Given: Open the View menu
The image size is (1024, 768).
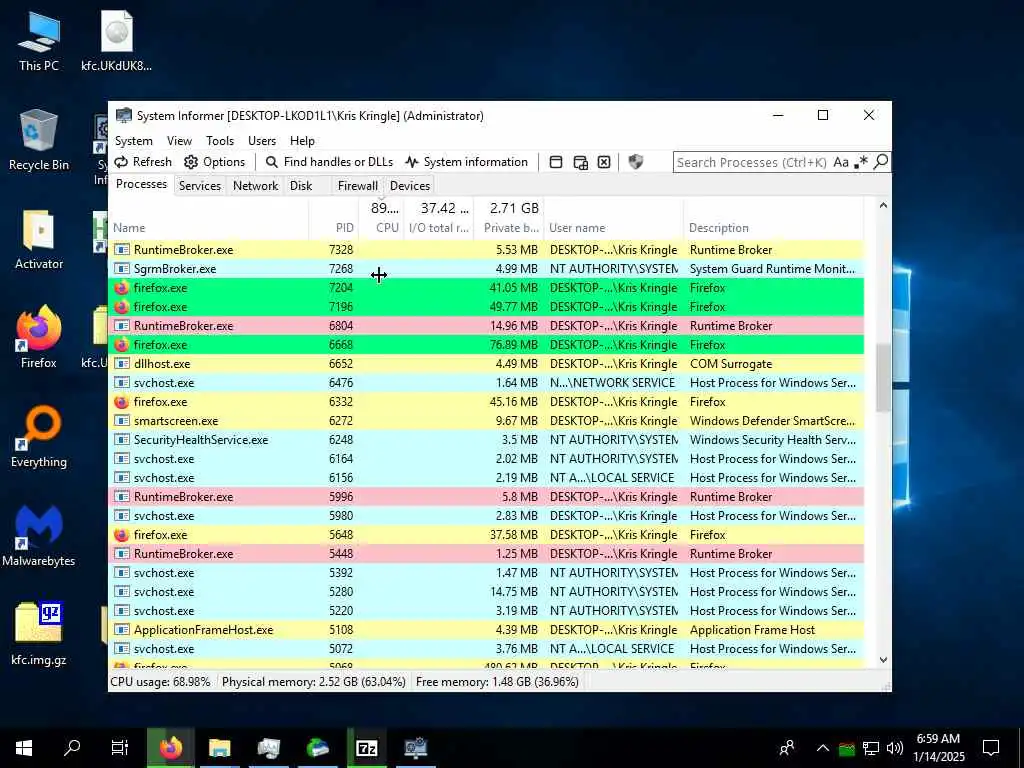Looking at the screenshot, I should pos(179,140).
